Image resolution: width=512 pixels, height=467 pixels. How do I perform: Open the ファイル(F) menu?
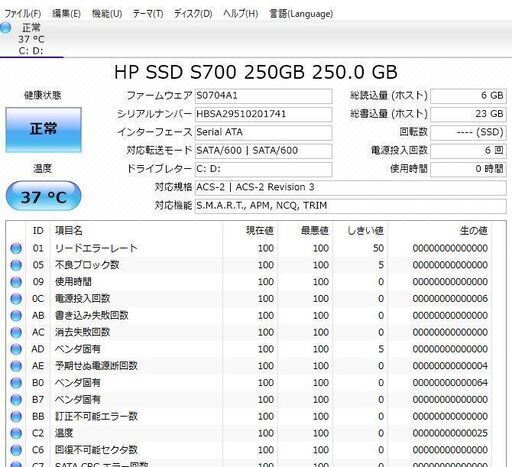pyautogui.click(x=23, y=14)
